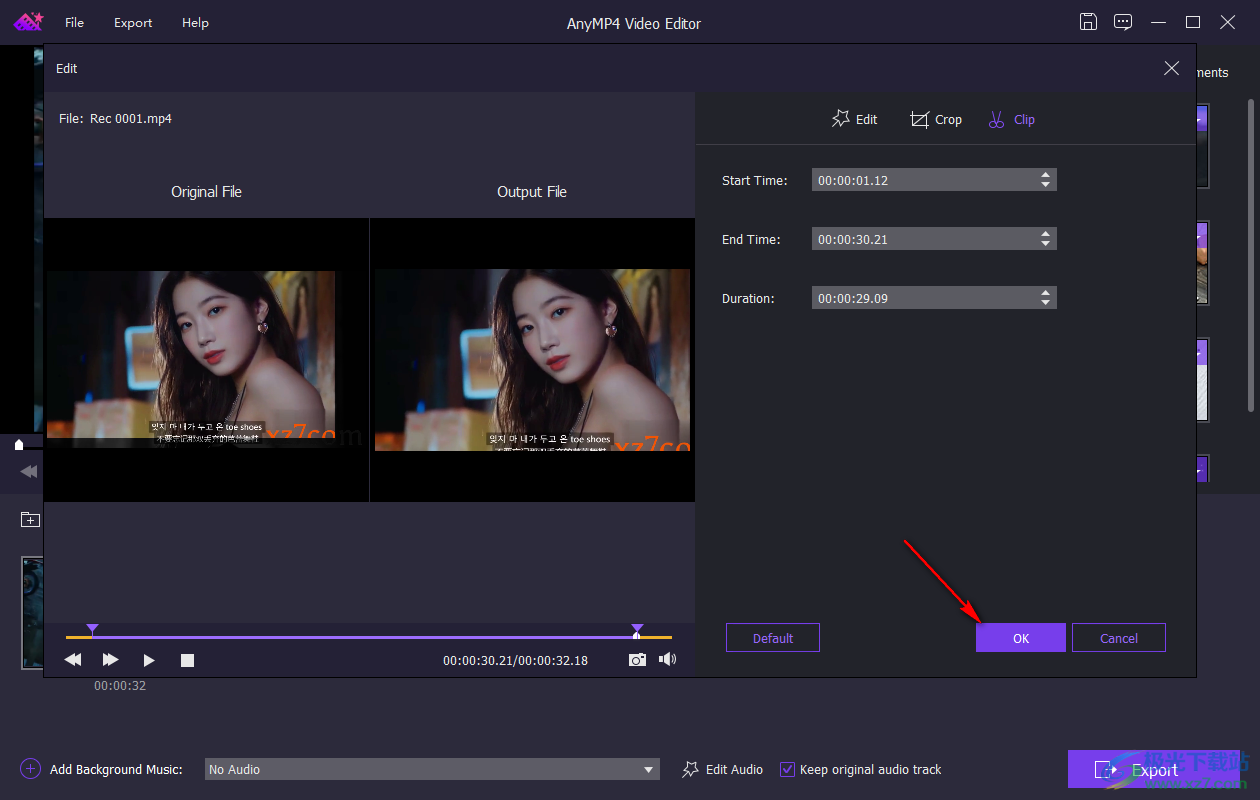Click the AnyMP4 app logo icon

pyautogui.click(x=28, y=22)
